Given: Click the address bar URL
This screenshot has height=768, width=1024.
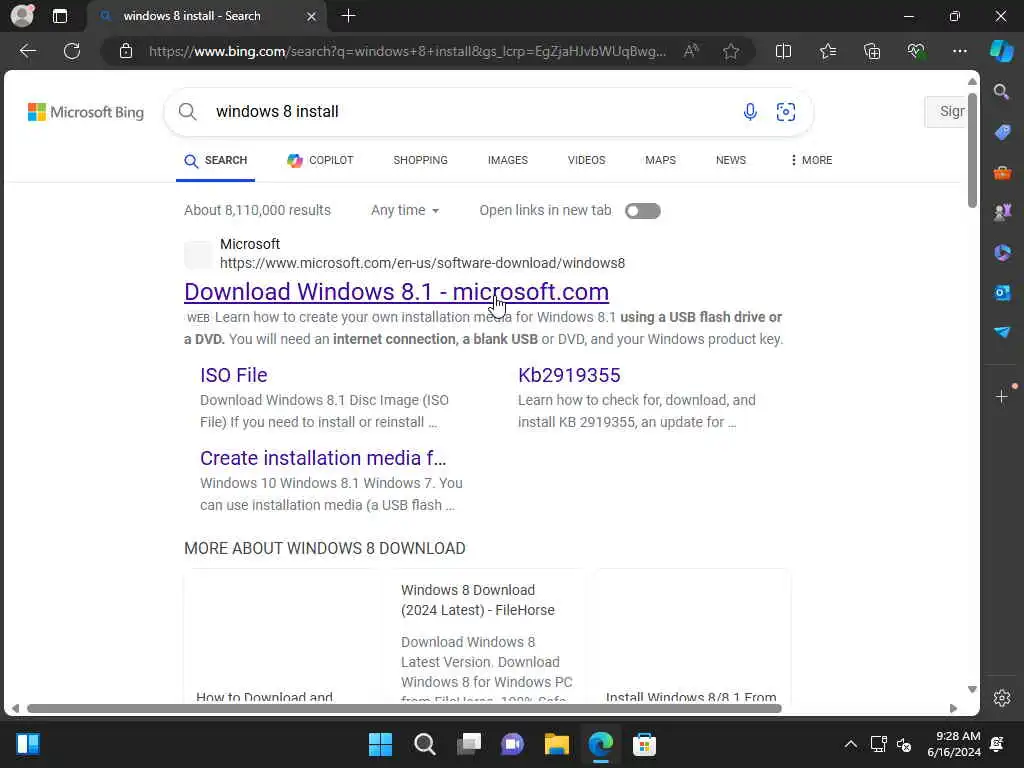Looking at the screenshot, I should [408, 51].
